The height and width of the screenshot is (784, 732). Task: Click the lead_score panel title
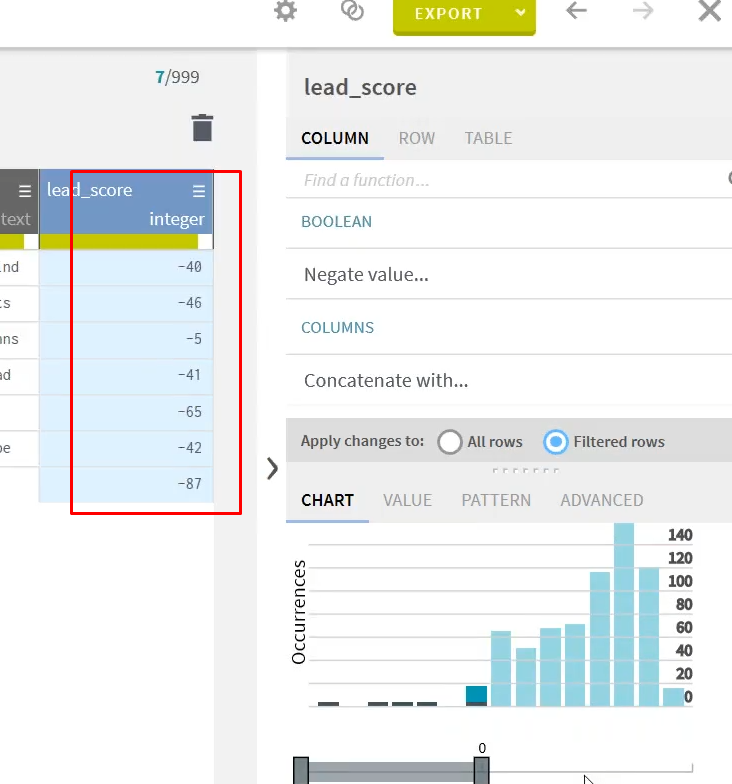point(360,88)
